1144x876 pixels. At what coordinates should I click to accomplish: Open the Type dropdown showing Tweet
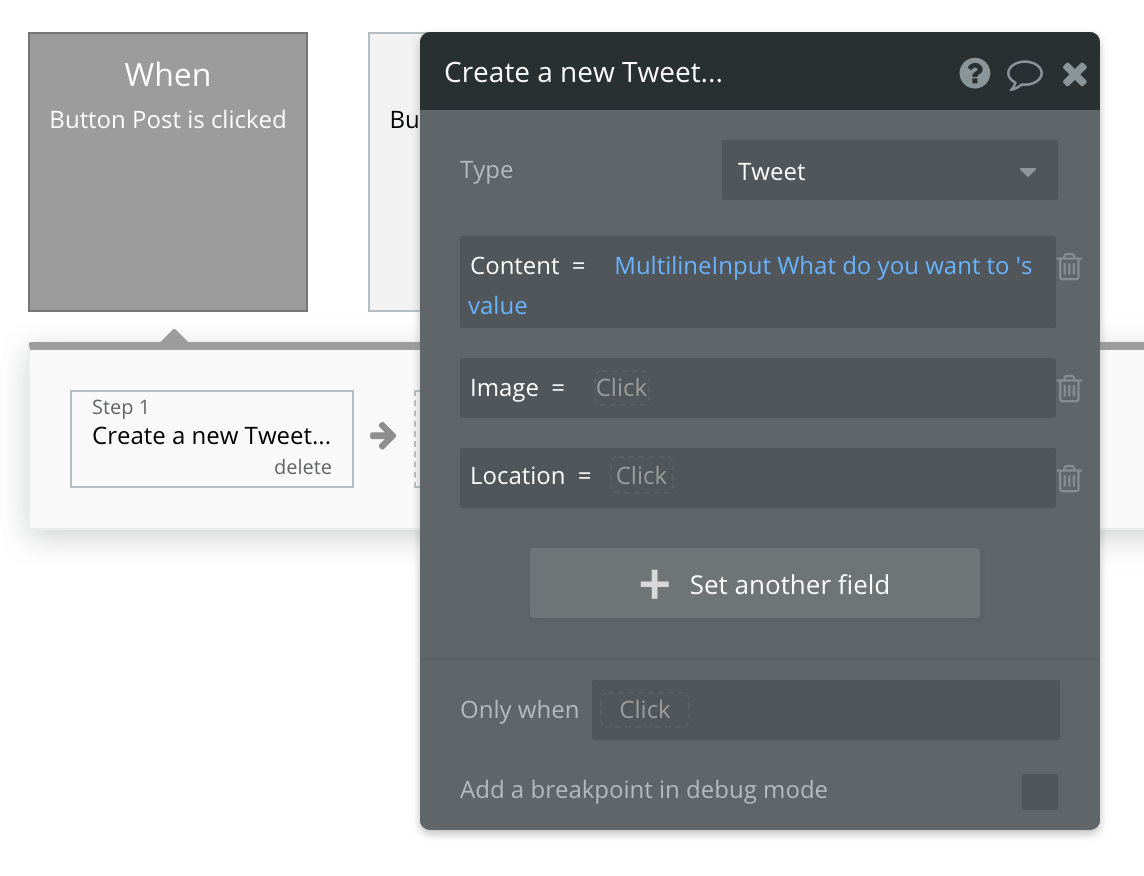click(888, 170)
